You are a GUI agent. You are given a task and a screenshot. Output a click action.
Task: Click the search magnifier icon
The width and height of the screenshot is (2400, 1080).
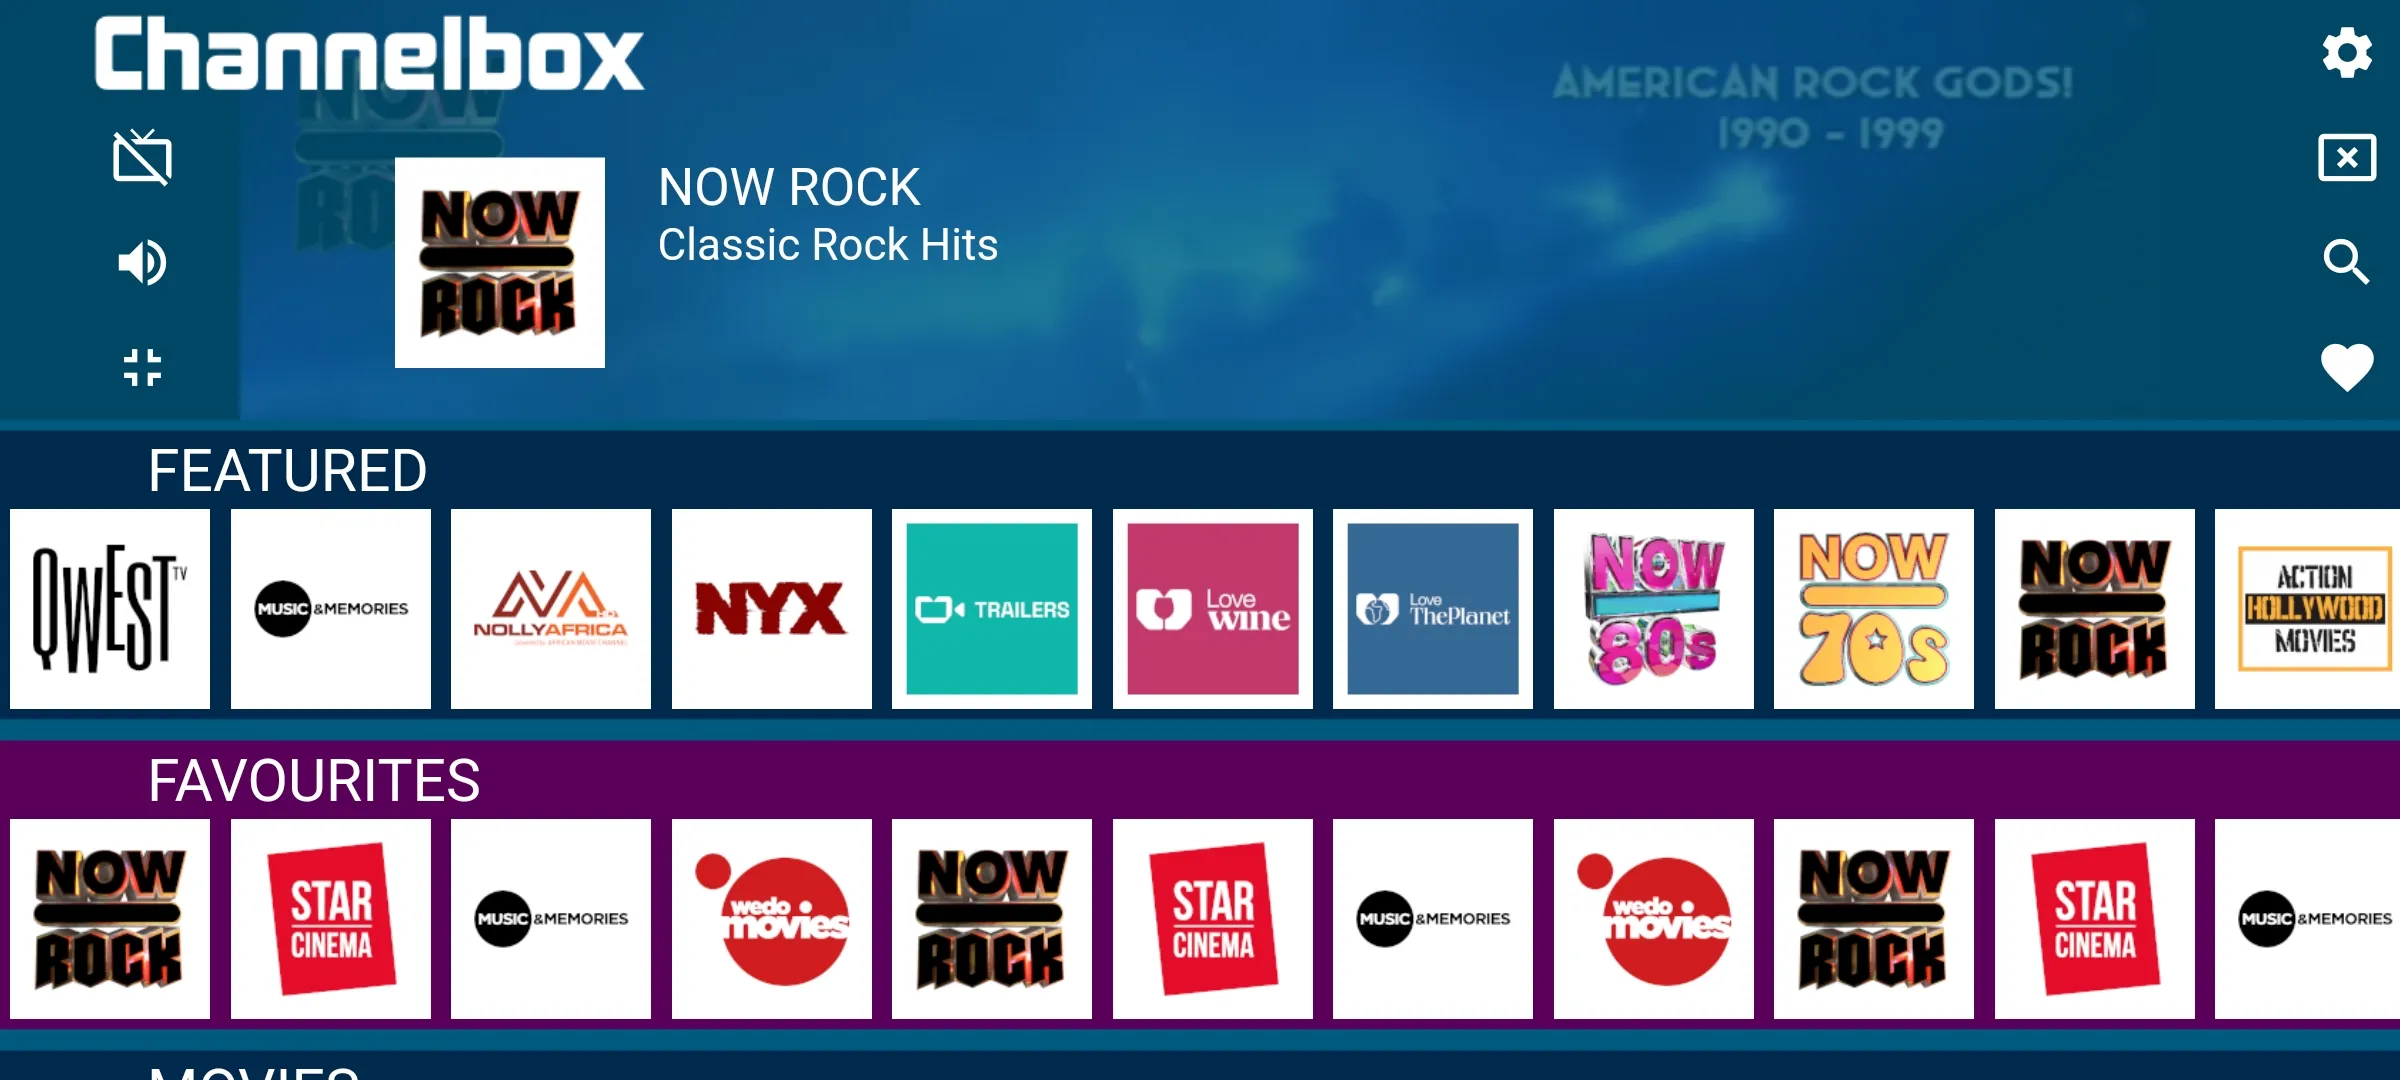[x=2347, y=262]
